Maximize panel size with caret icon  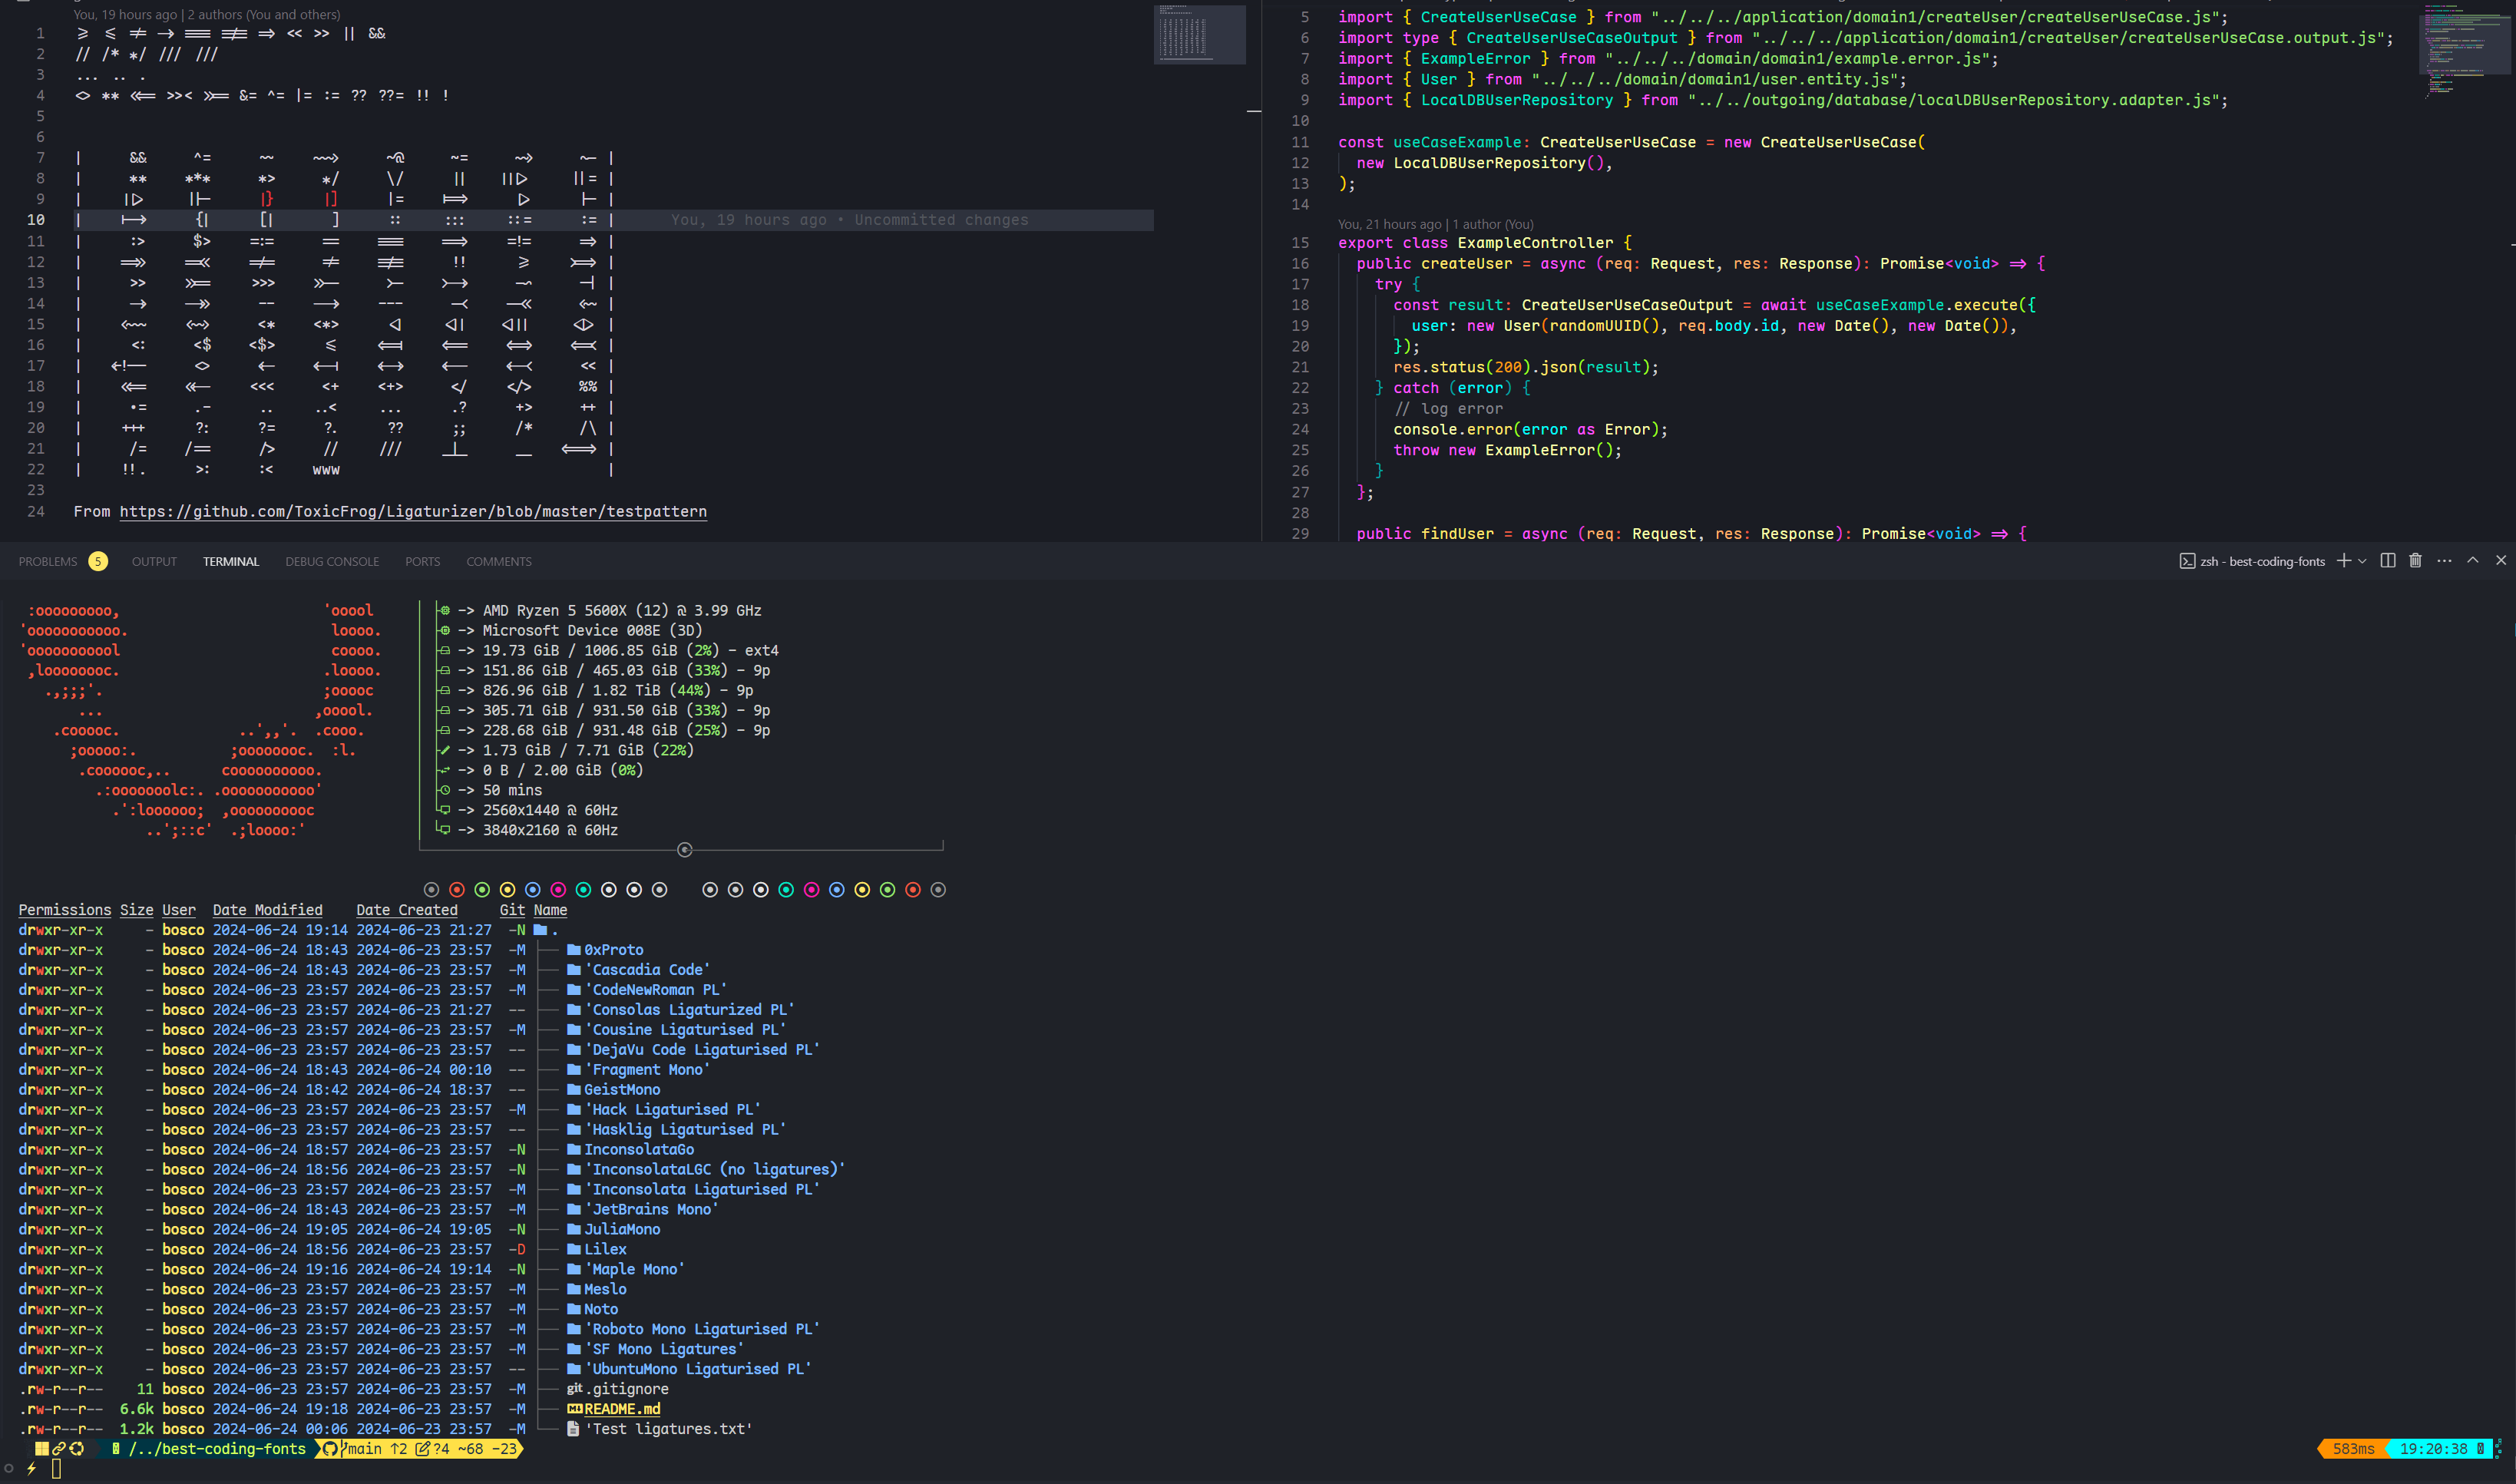pos(2473,561)
